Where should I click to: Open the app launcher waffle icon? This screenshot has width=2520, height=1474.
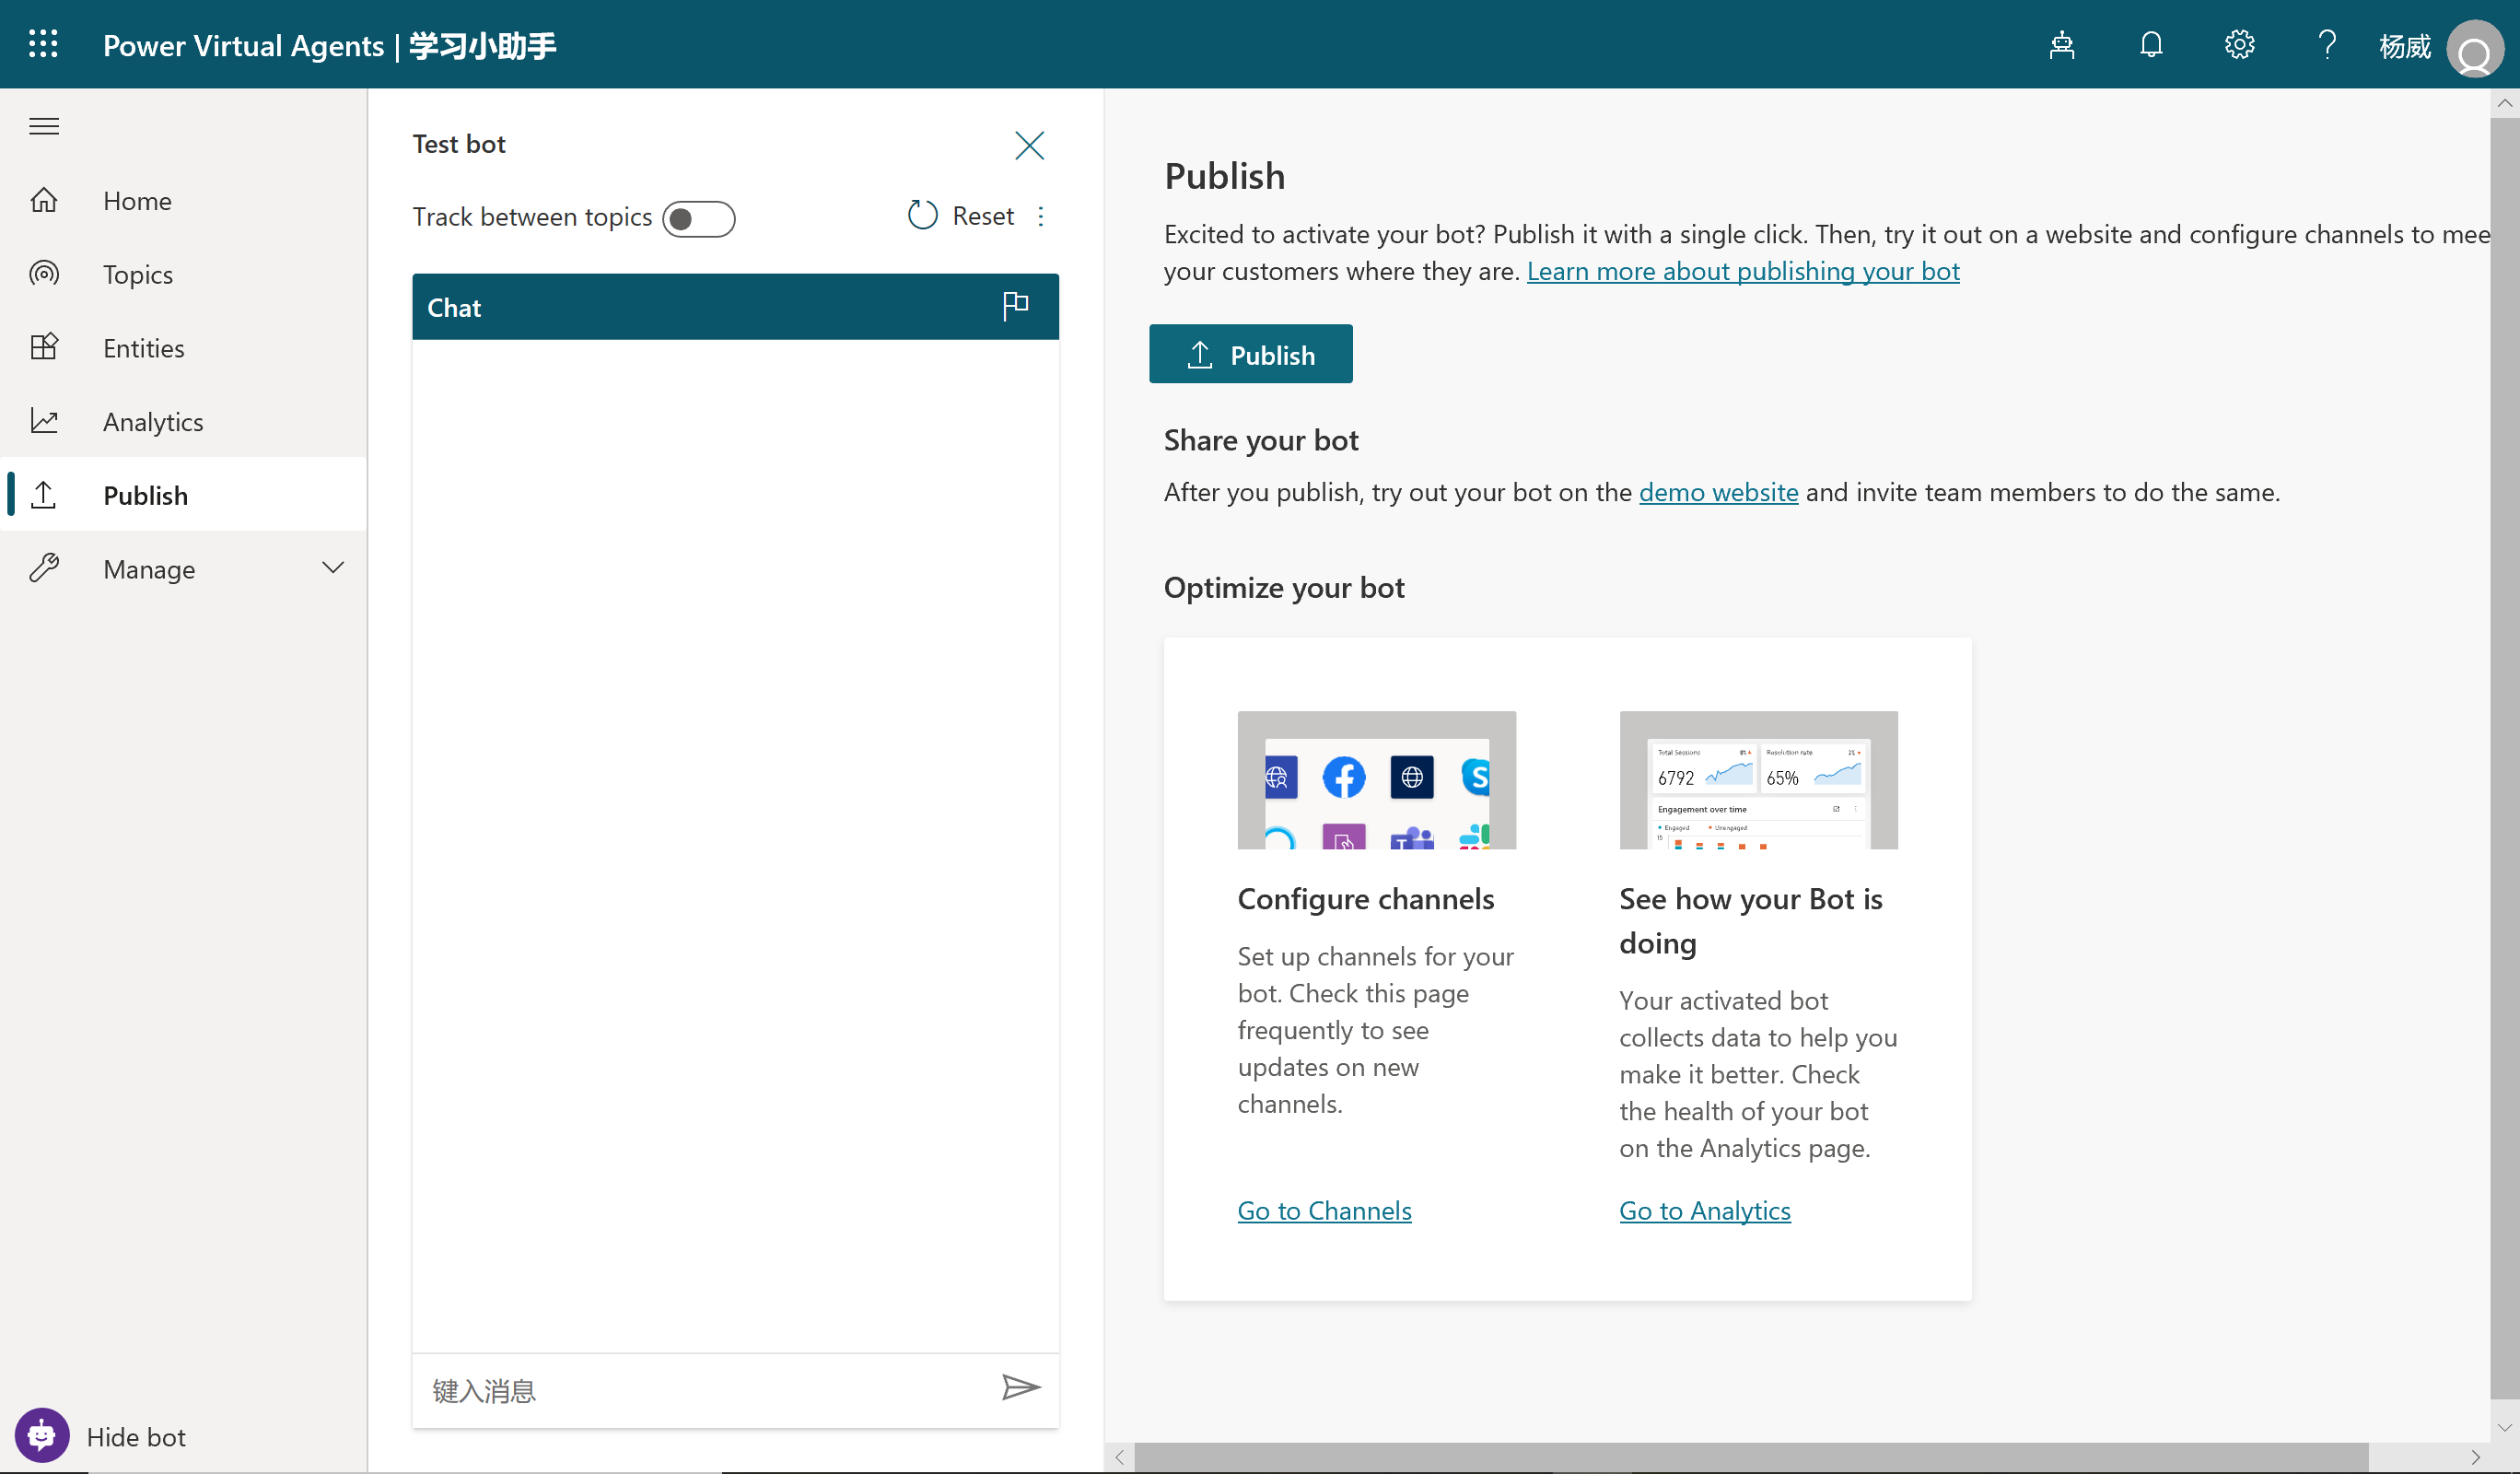[43, 44]
